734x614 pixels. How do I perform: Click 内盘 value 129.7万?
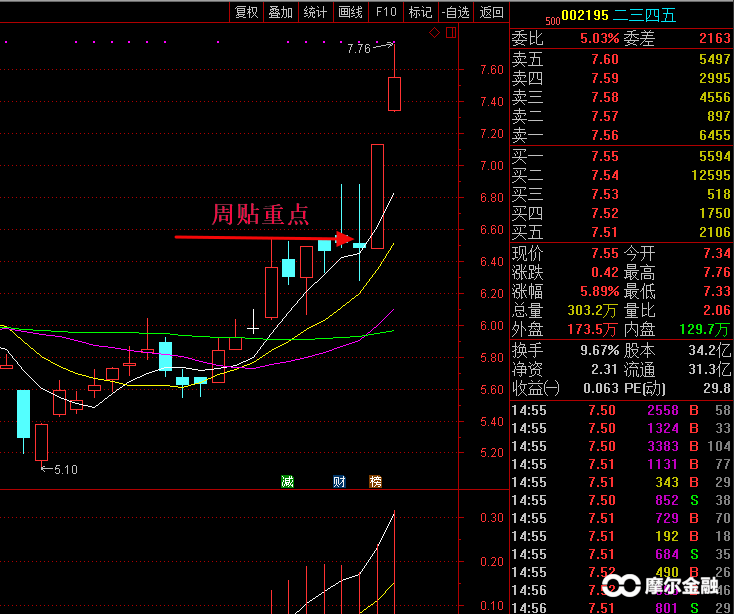tap(705, 329)
